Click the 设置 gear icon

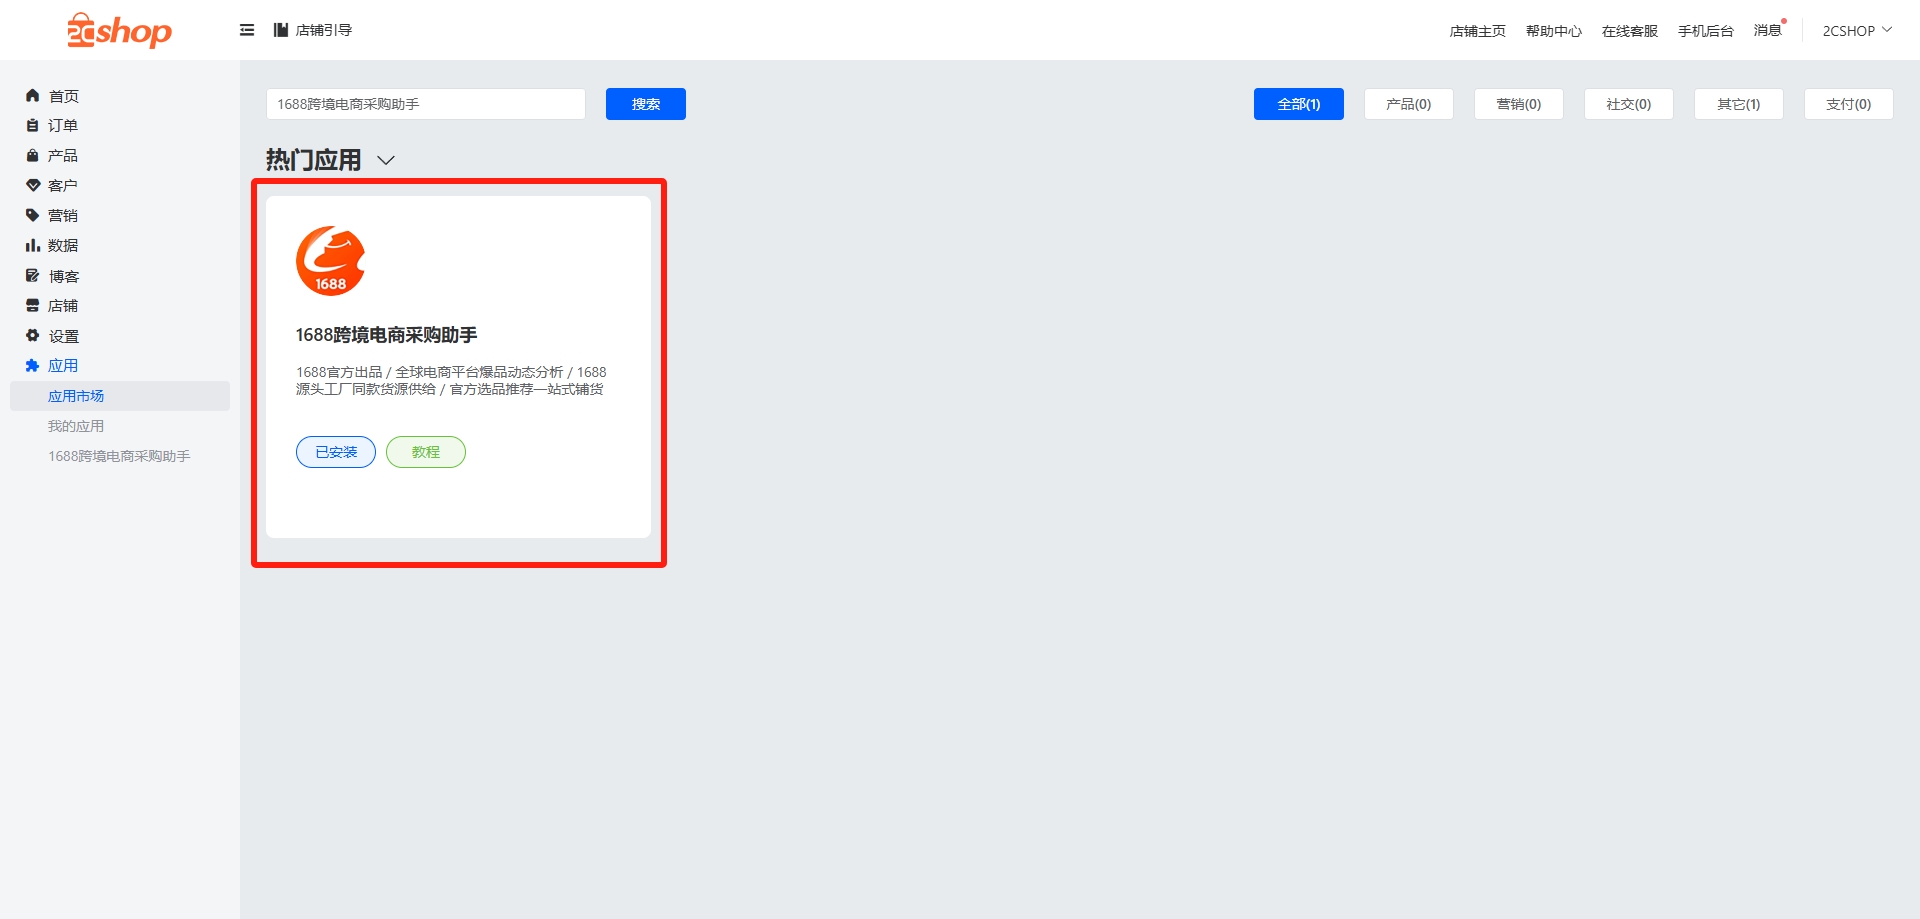pyautogui.click(x=32, y=336)
